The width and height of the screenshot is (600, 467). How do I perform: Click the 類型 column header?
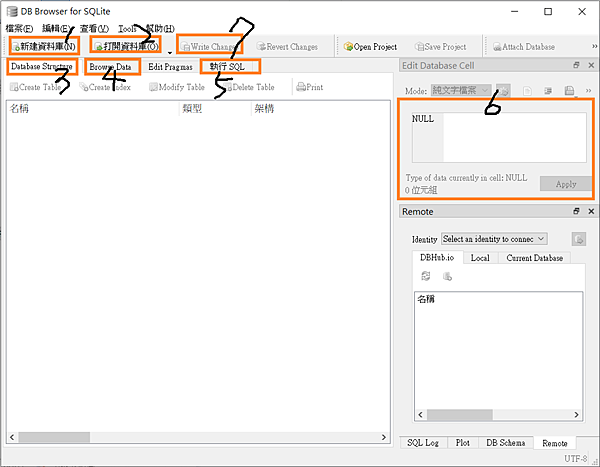[x=215, y=109]
